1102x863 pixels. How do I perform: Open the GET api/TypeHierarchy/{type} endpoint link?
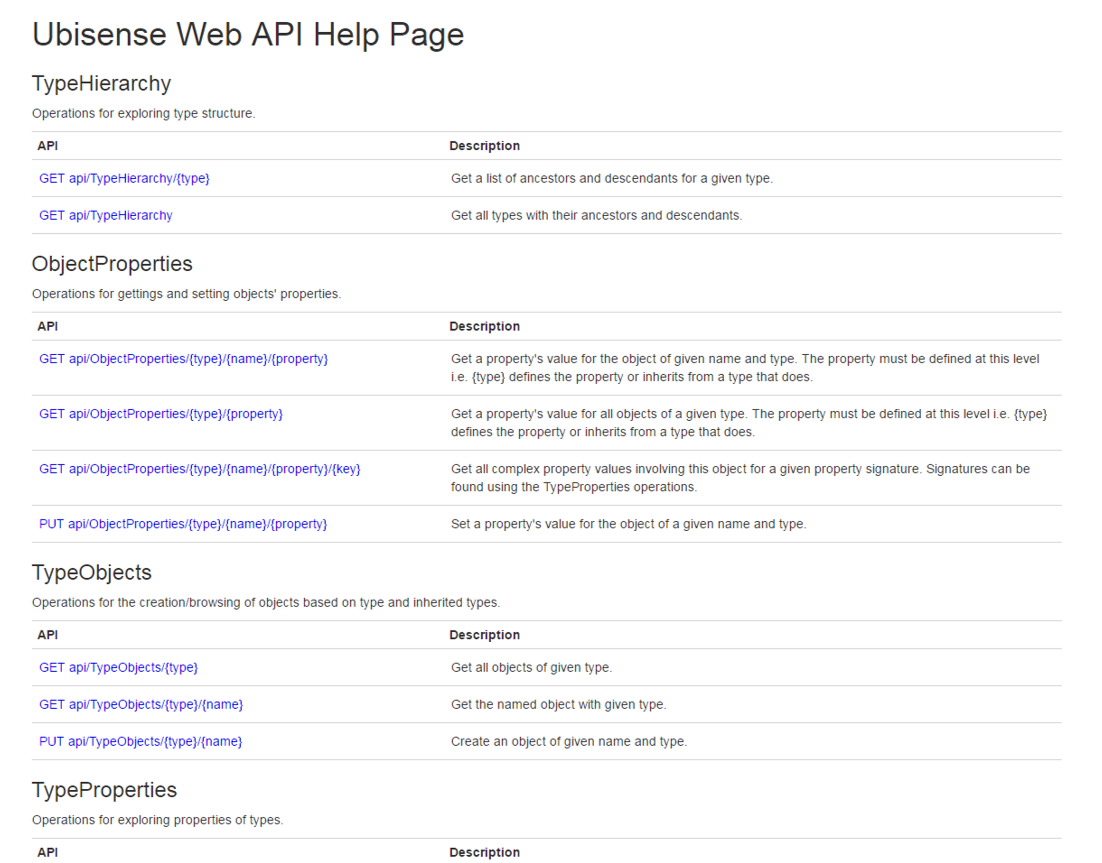point(124,177)
